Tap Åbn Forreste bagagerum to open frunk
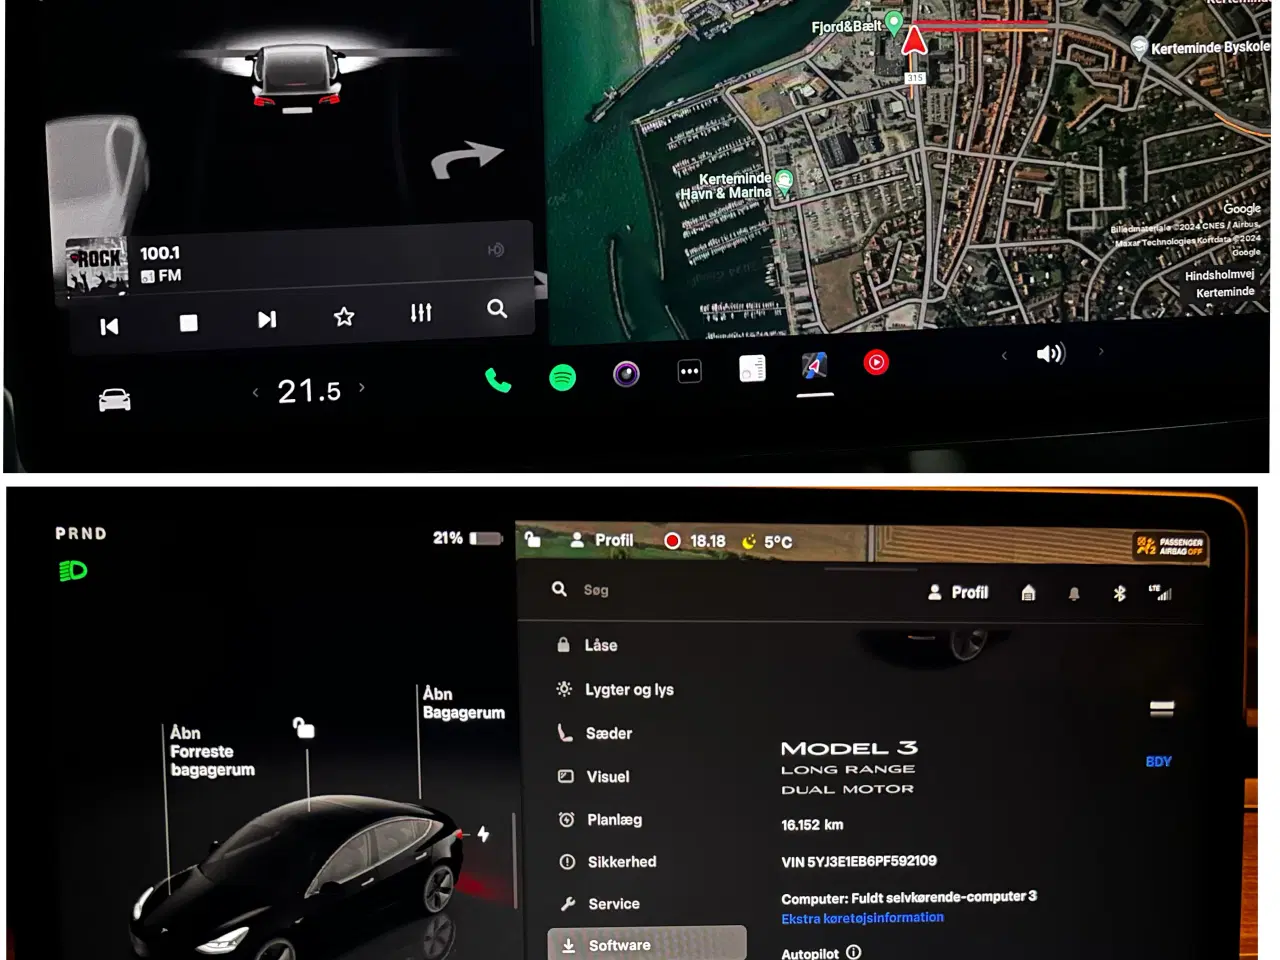 pos(212,751)
